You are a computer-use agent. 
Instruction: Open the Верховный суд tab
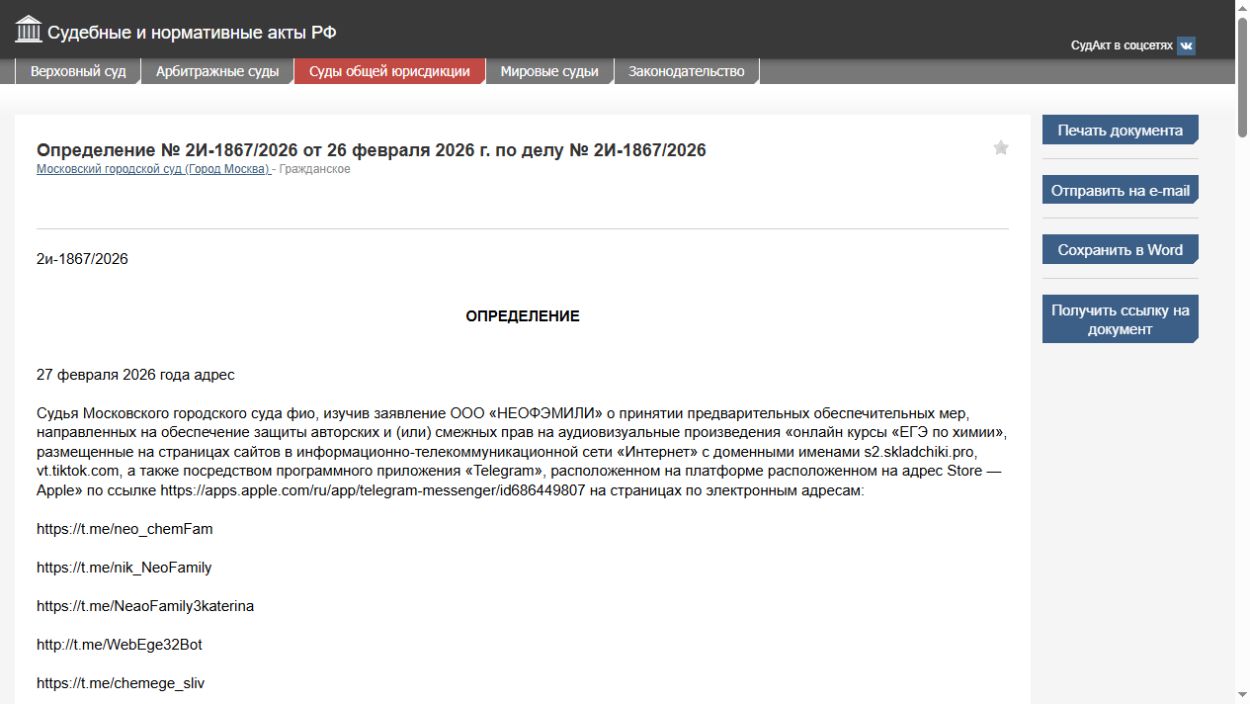click(78, 71)
